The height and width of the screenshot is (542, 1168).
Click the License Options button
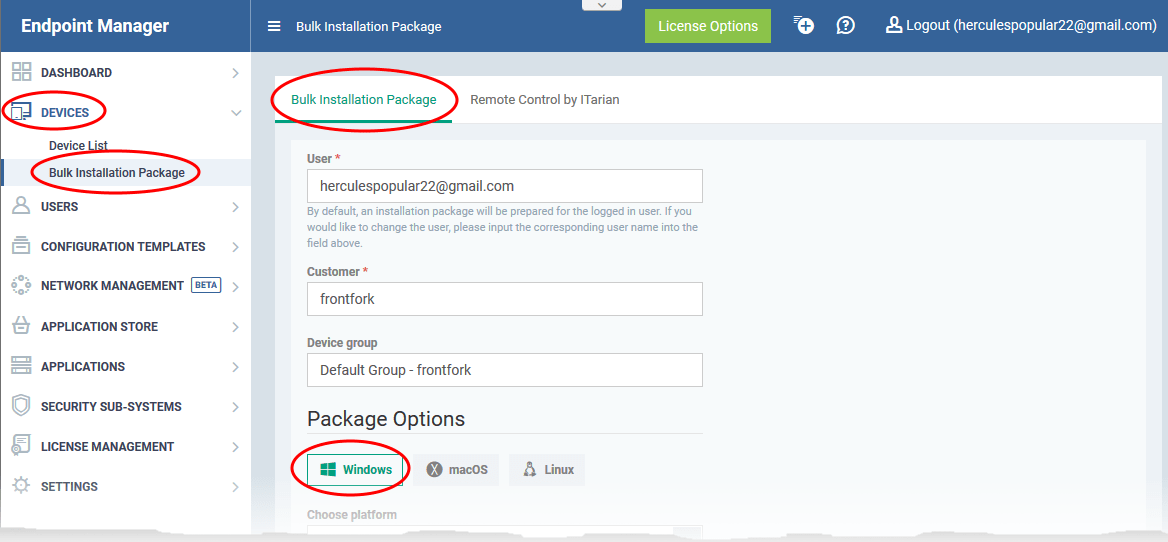[708, 26]
